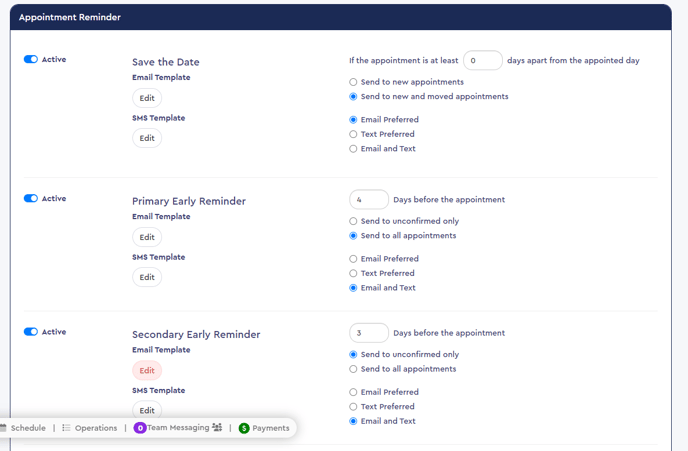
Task: Click the people icon beside Team Messaging
Action: 217,427
